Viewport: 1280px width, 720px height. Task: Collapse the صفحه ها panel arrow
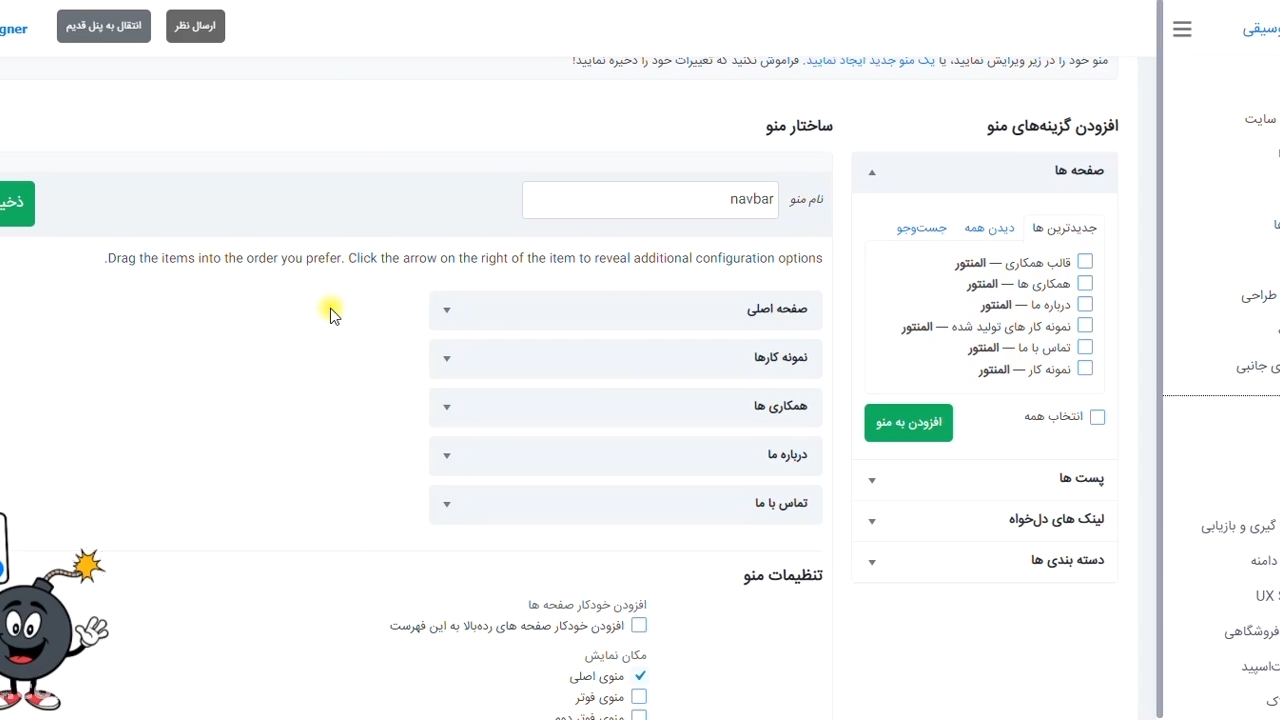click(x=872, y=173)
